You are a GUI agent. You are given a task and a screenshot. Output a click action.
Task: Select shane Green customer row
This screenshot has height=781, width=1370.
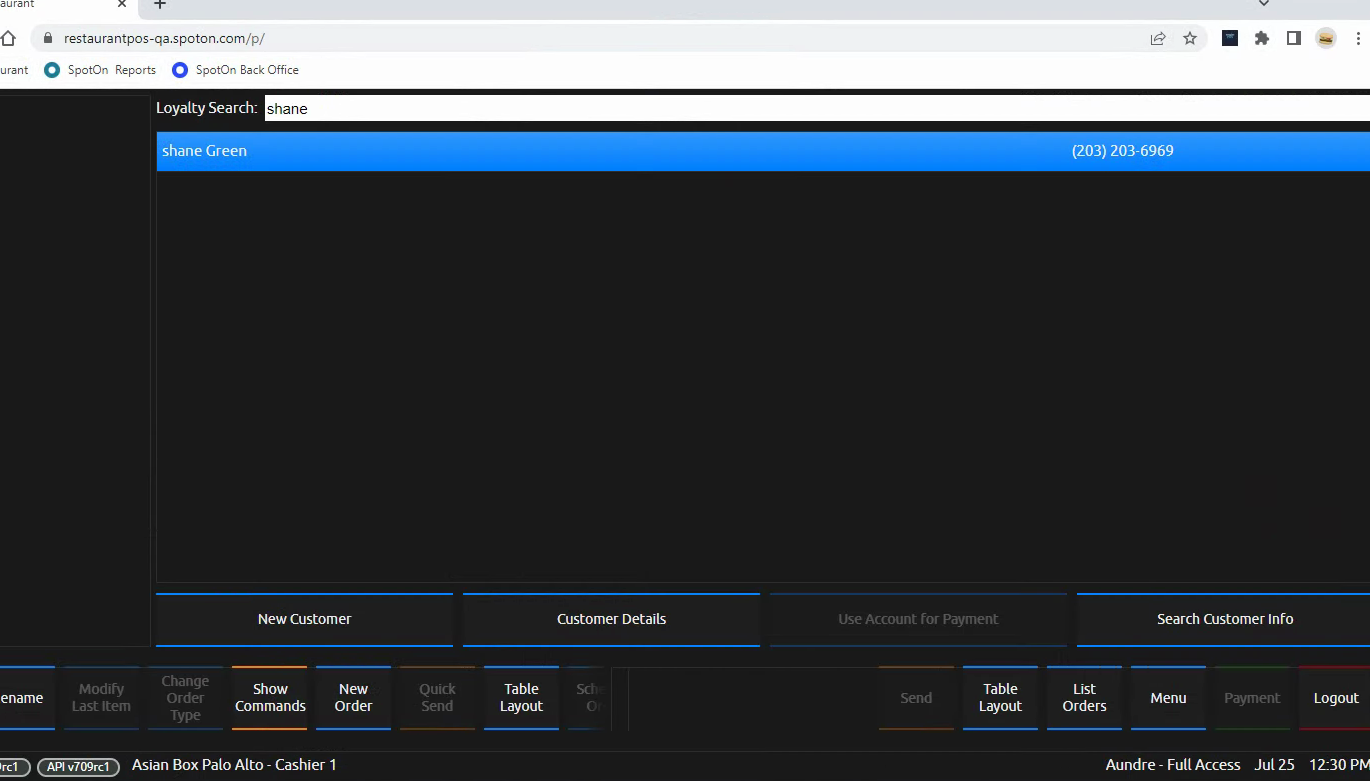point(763,151)
